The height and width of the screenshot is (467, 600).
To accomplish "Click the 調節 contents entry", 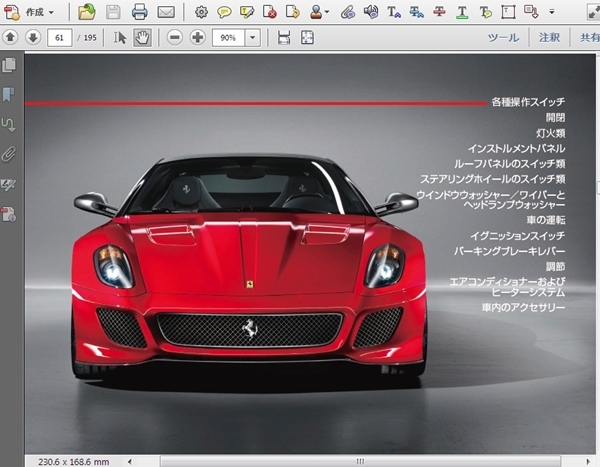I will point(555,266).
